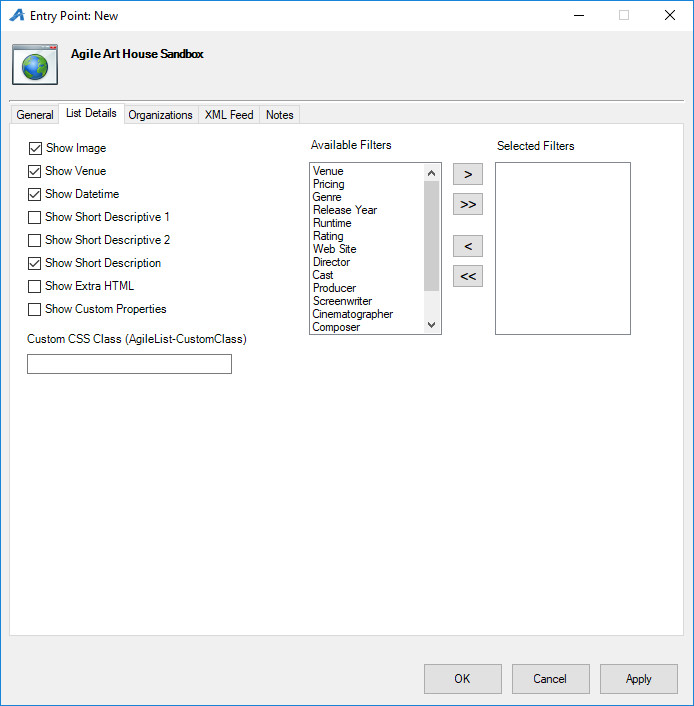Click the add single filter > button

pyautogui.click(x=468, y=174)
